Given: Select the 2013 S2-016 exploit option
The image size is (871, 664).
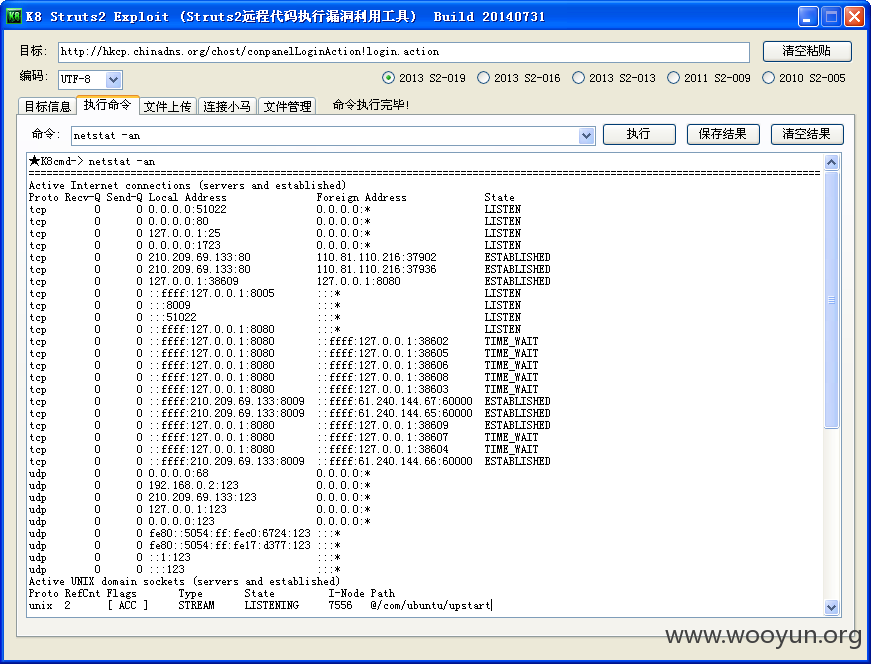Looking at the screenshot, I should pyautogui.click(x=519, y=78).
